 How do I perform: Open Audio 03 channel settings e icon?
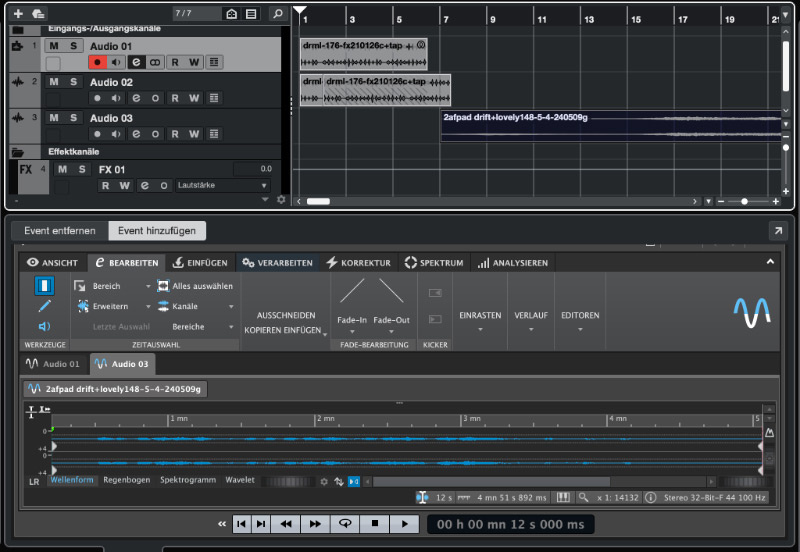pos(136,134)
